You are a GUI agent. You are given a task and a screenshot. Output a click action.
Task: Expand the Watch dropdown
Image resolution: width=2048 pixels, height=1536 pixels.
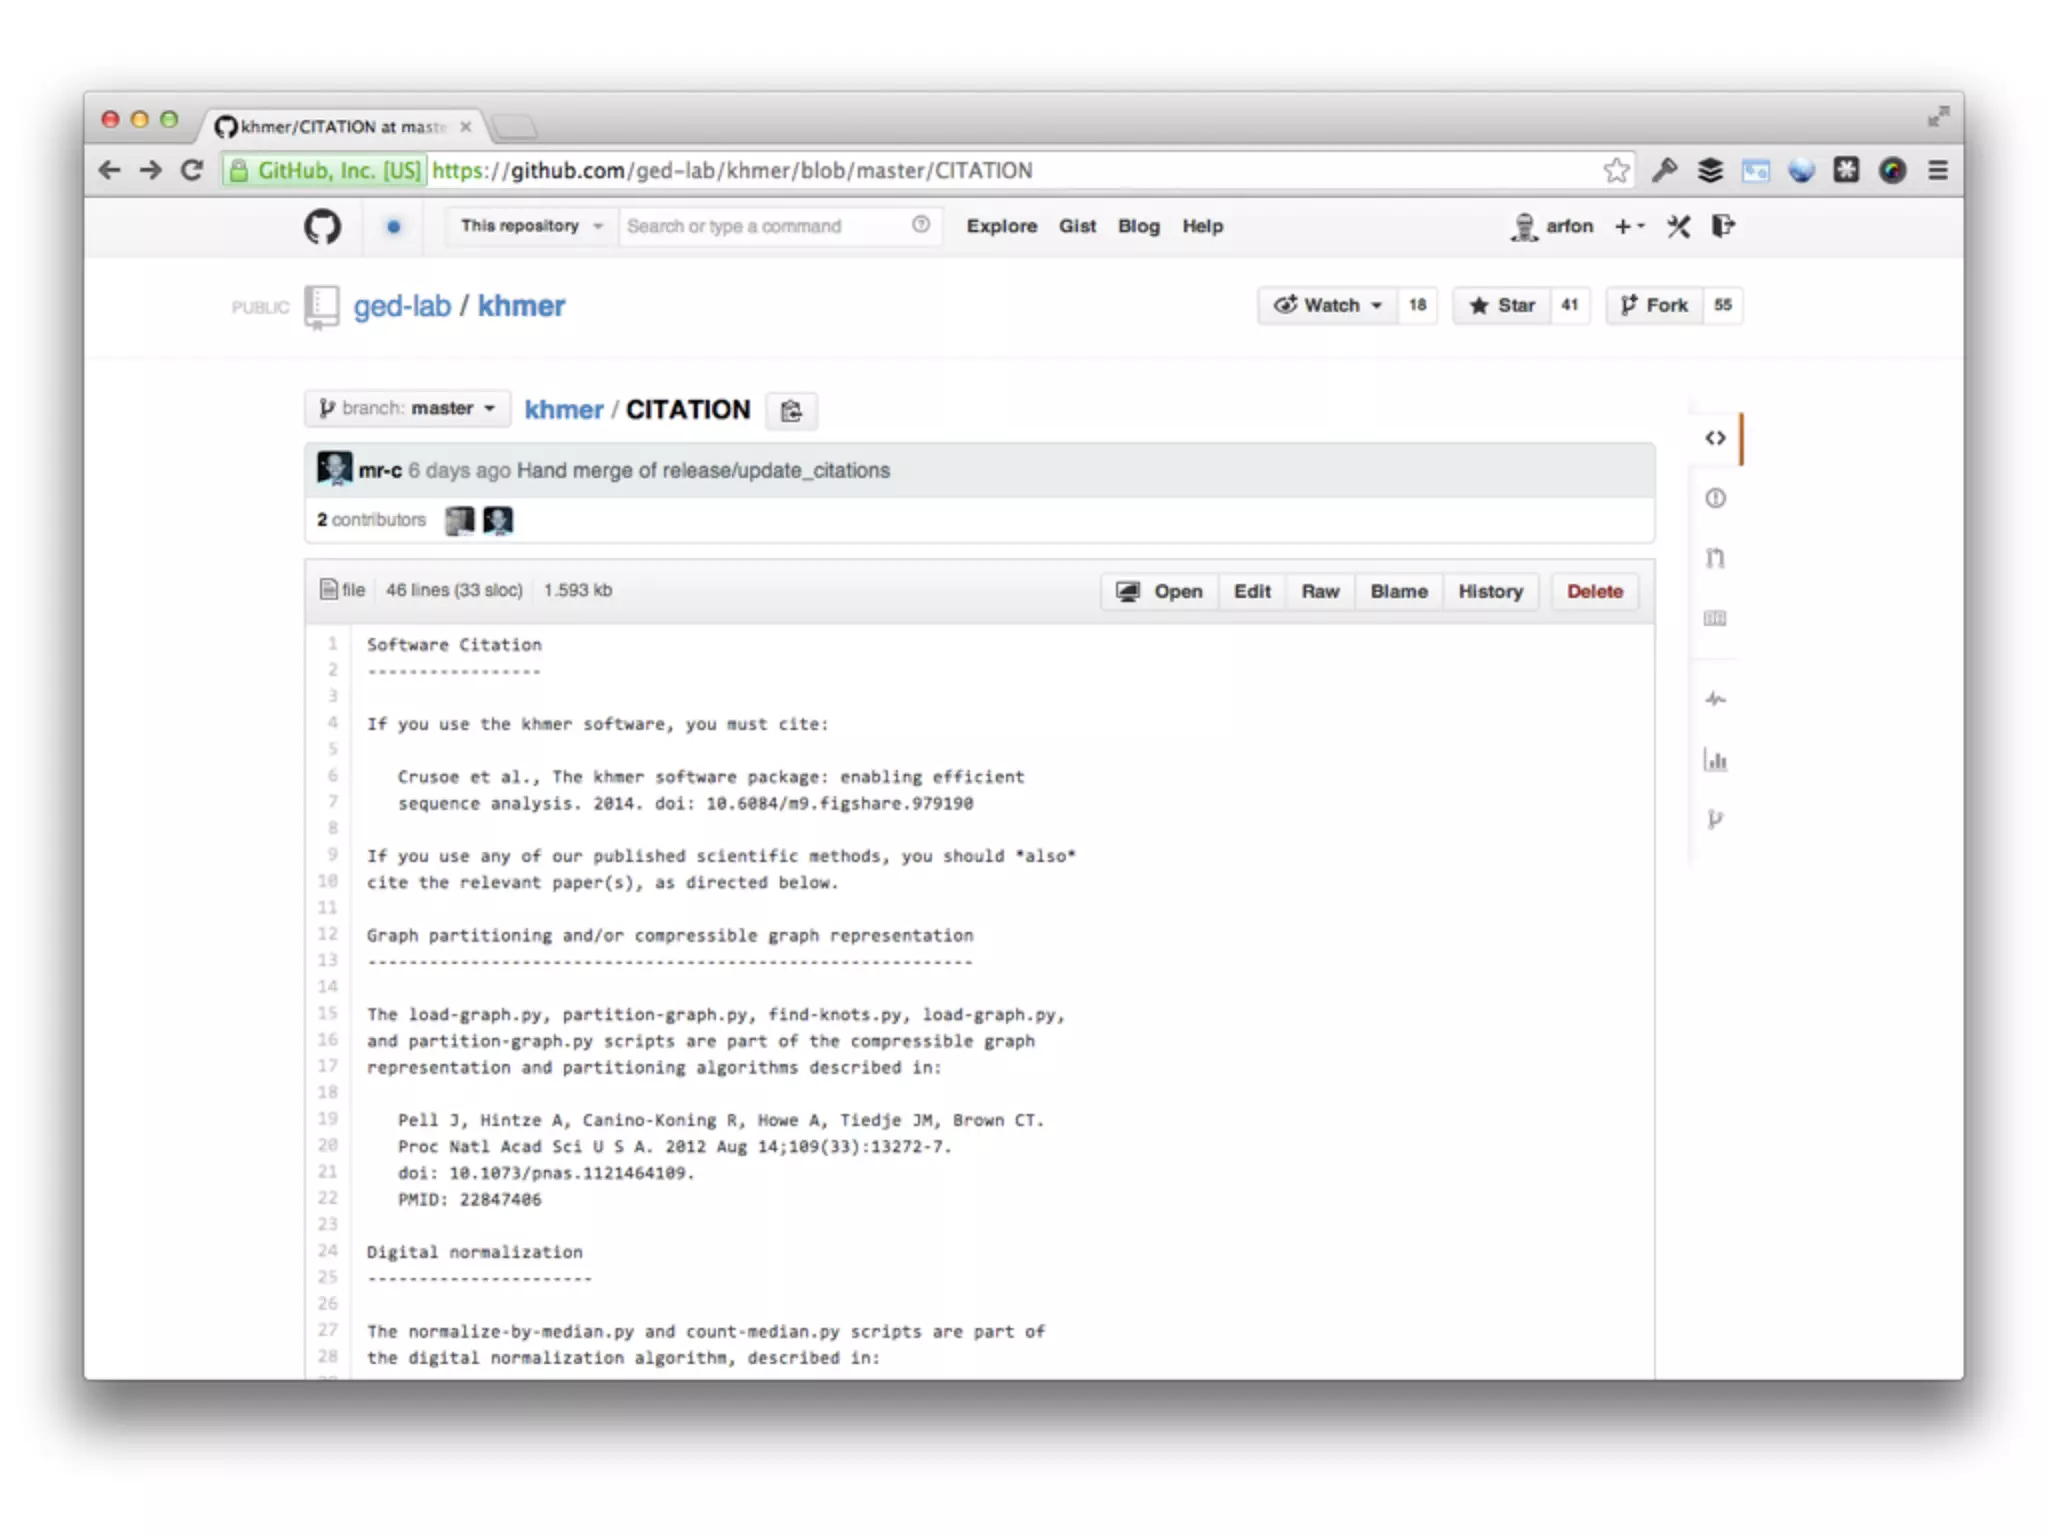(x=1328, y=306)
